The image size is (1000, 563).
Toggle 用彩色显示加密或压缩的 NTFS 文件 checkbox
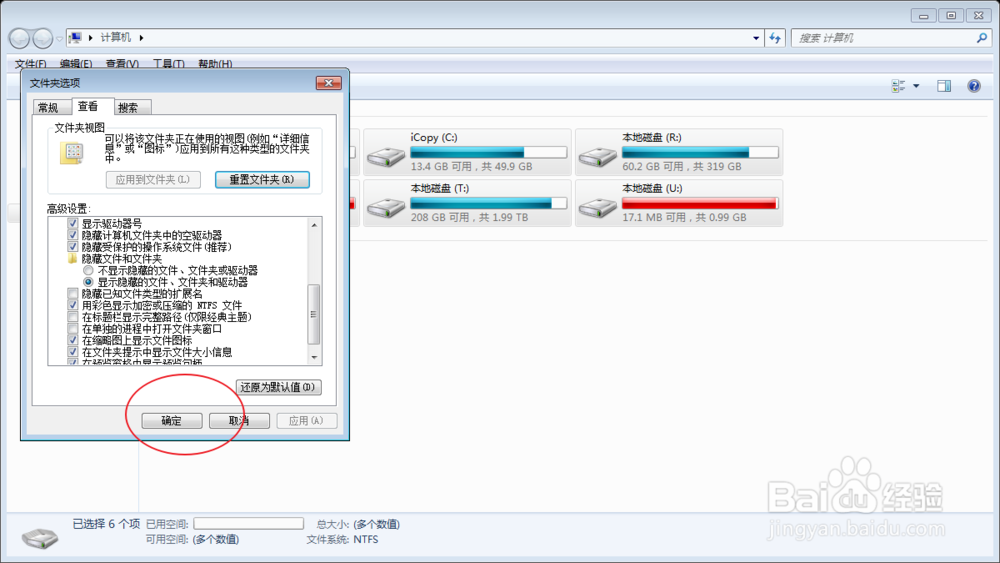click(73, 305)
